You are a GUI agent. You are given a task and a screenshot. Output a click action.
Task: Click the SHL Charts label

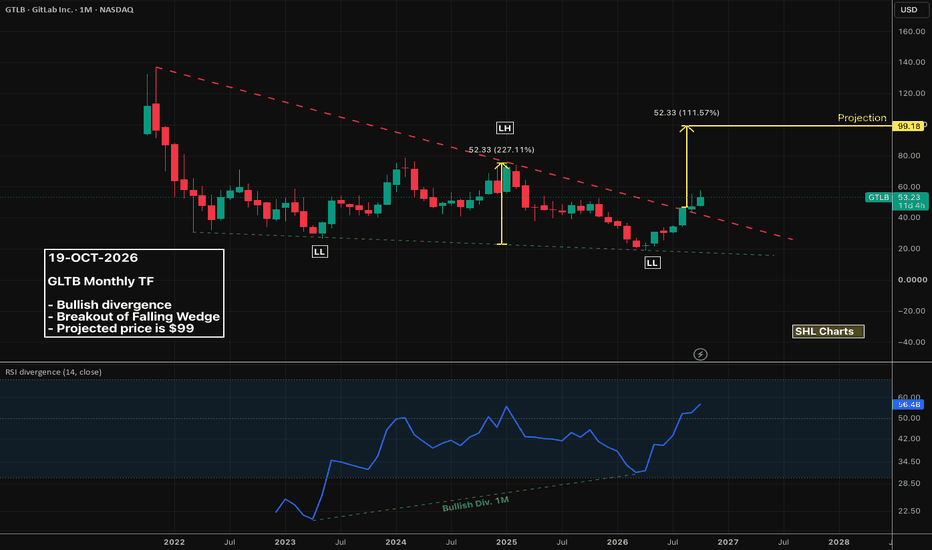pos(828,331)
